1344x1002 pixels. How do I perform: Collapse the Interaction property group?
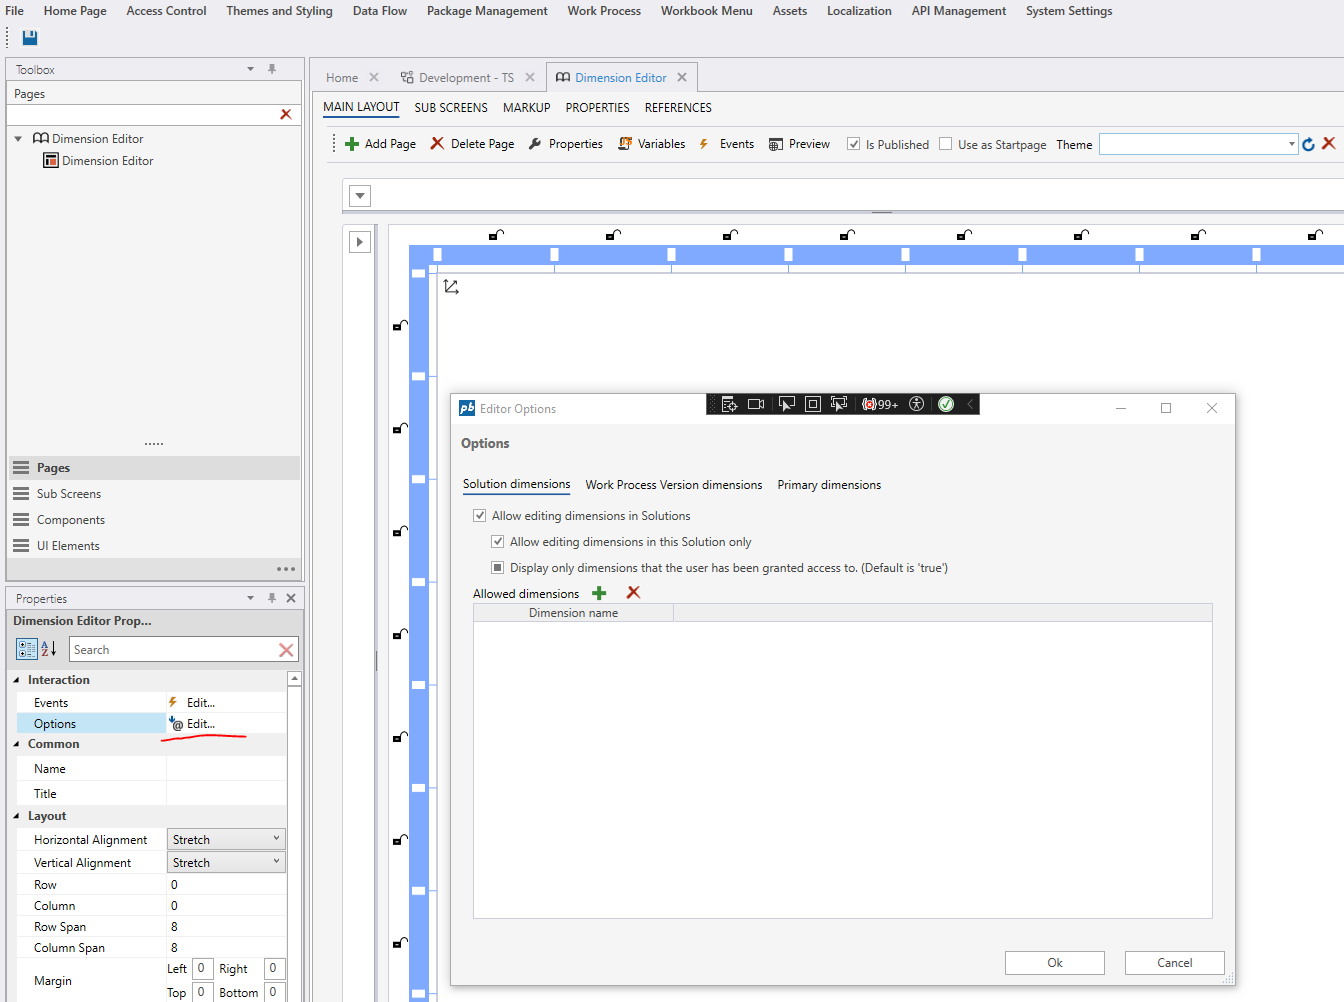click(17, 680)
